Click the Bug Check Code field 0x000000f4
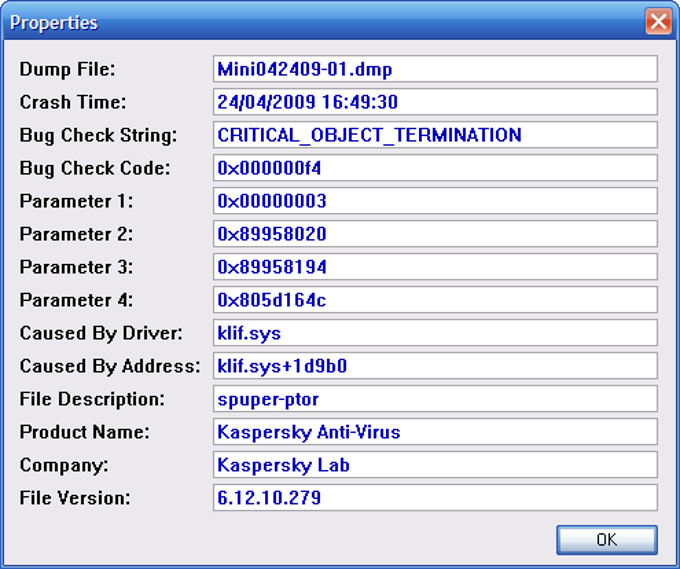Viewport: 680px width, 569px height. pos(435,167)
